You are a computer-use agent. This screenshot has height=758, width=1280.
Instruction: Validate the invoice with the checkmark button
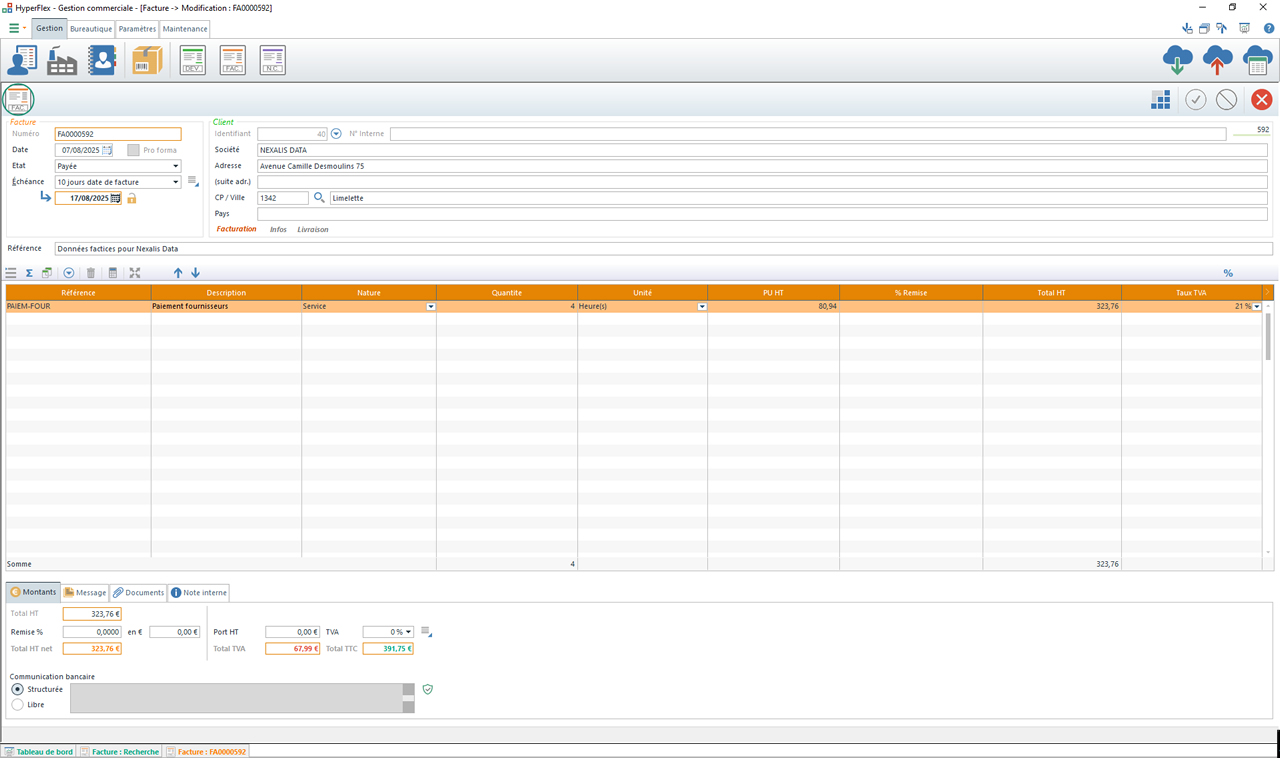pos(1195,99)
